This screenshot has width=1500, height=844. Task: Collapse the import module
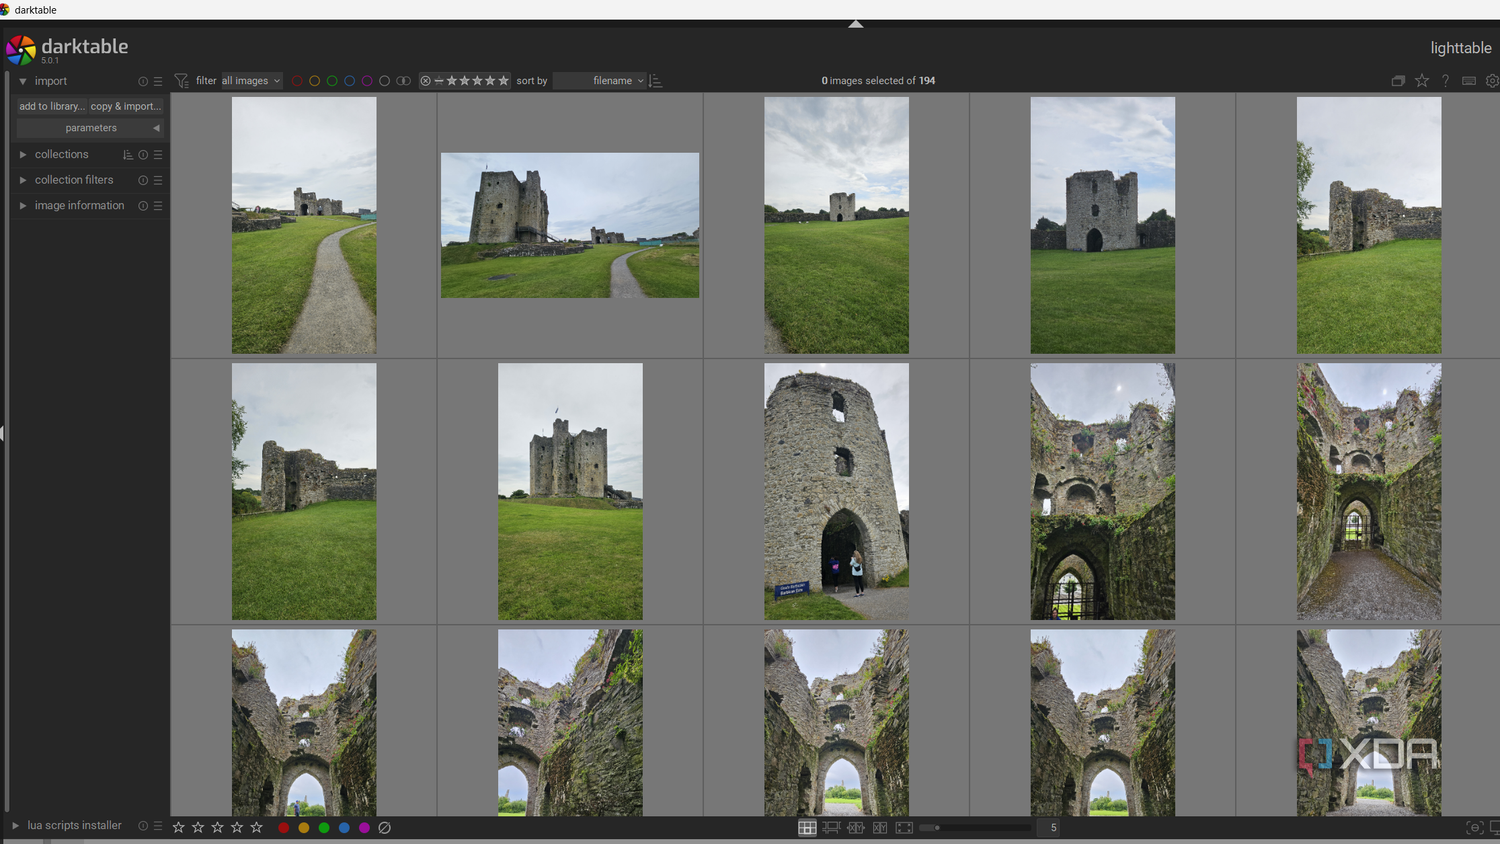tap(23, 81)
